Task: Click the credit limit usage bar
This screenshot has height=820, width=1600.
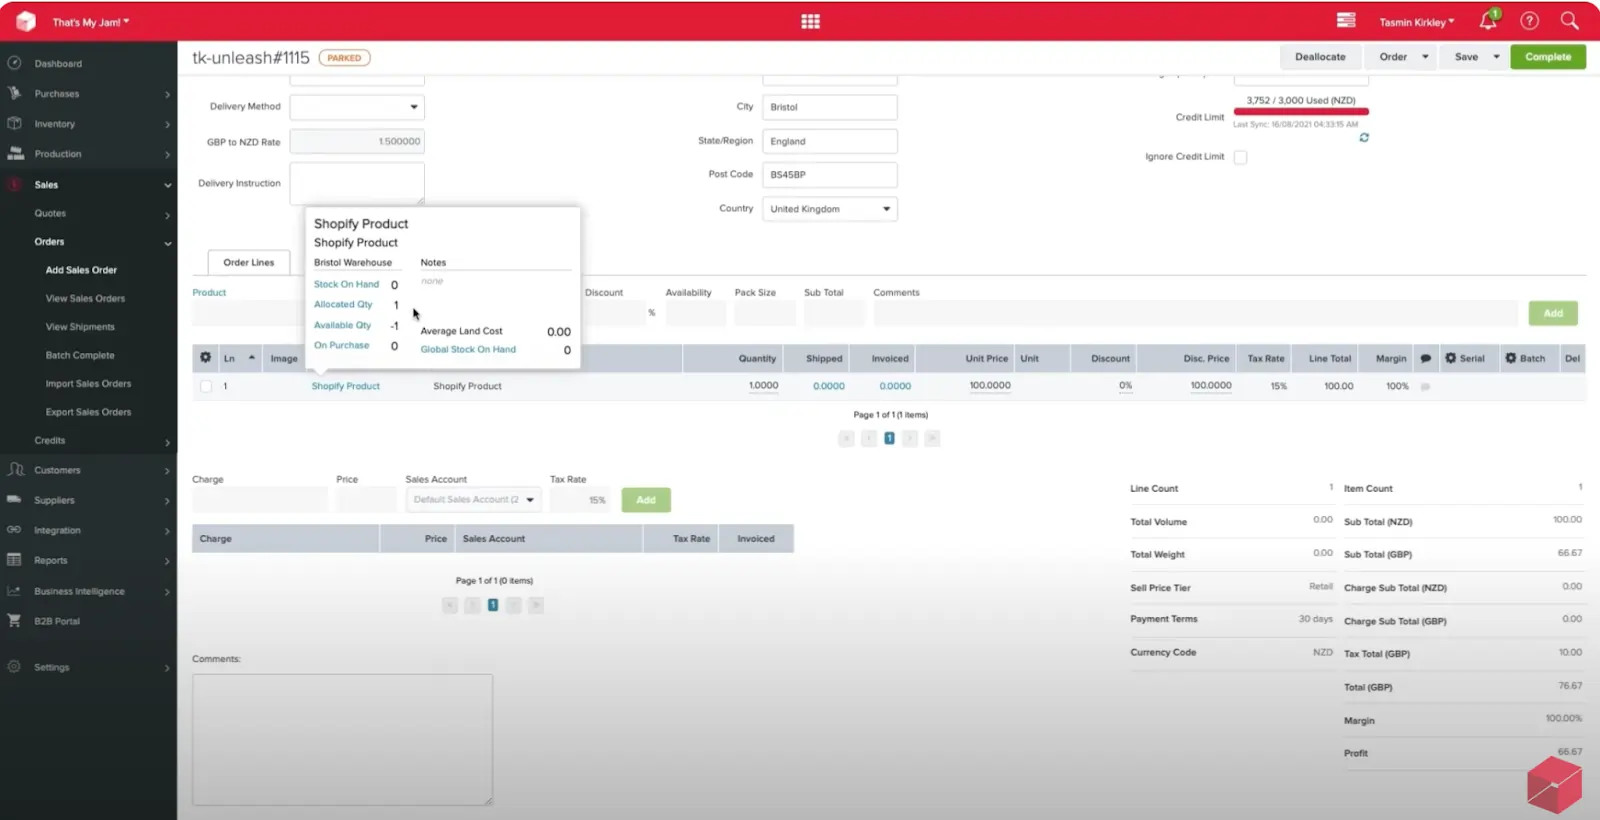Action: tap(1301, 112)
